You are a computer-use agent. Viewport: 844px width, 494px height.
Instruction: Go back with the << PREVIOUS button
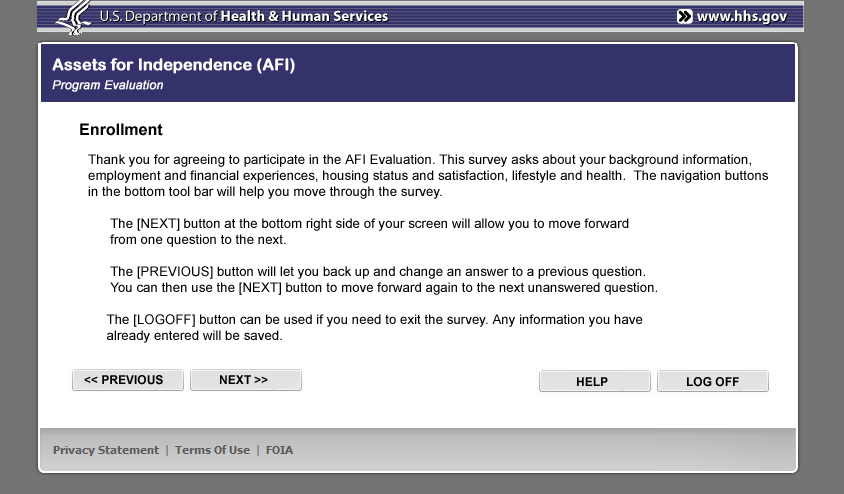click(127, 380)
